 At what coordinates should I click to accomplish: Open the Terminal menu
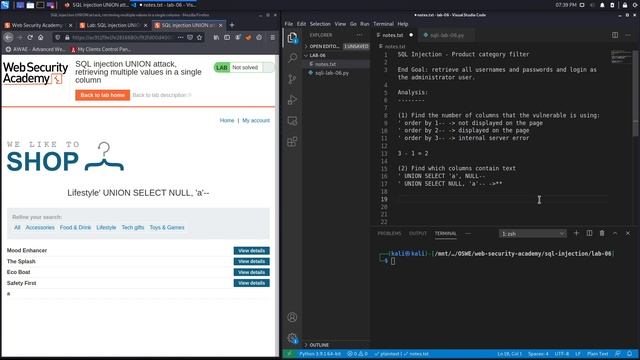(383, 24)
